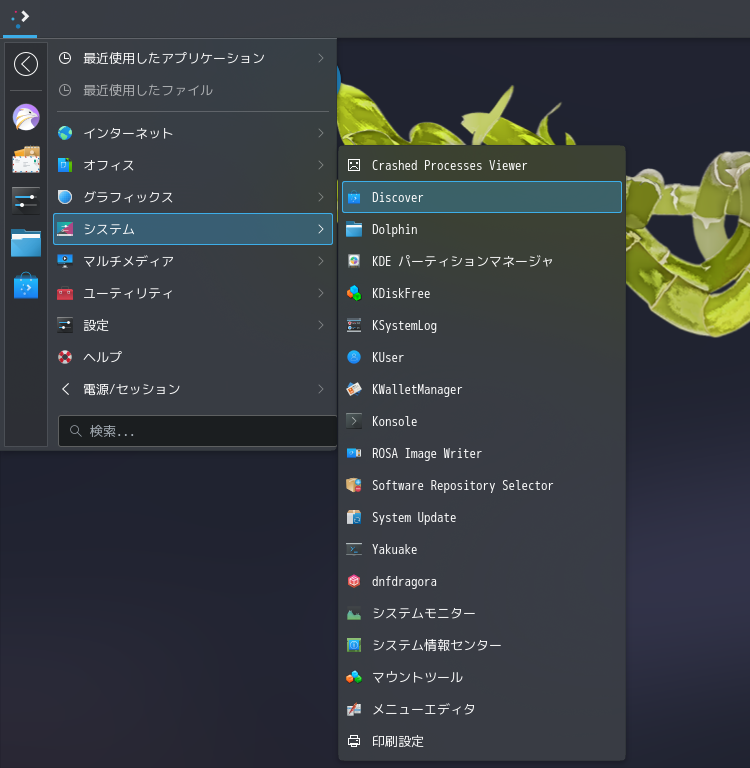Click the Yakuake icon
The image size is (750, 768).
354,549
